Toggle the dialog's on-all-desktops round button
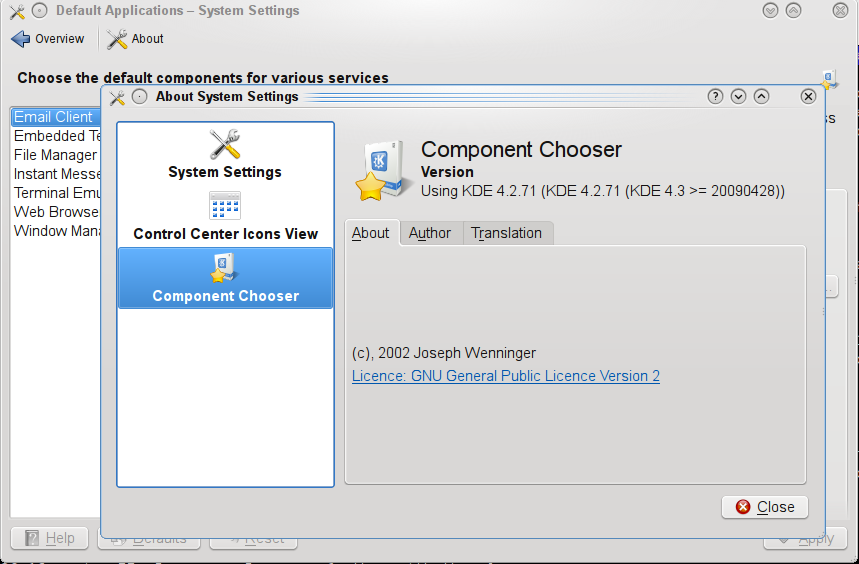This screenshot has height=564, width=859. coord(139,97)
